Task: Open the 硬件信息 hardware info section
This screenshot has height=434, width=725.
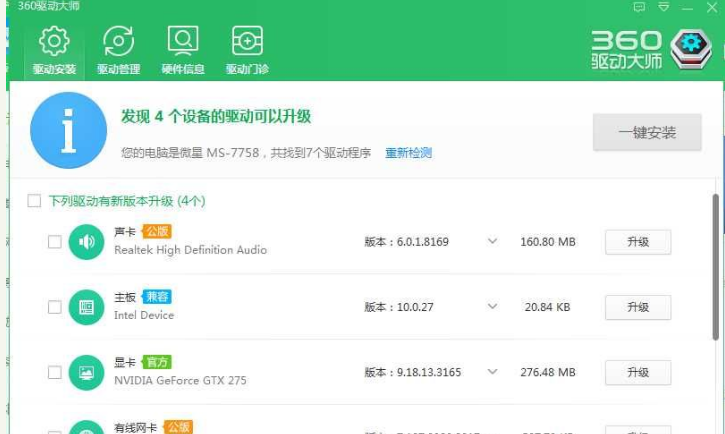Action: click(183, 50)
